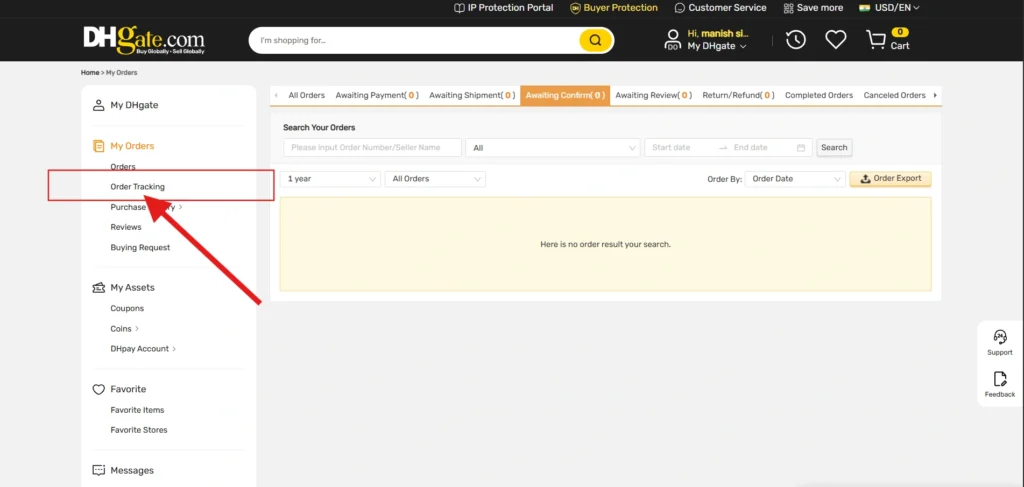Click the My DHgate person icon in sidebar
The height and width of the screenshot is (487, 1024).
point(99,105)
